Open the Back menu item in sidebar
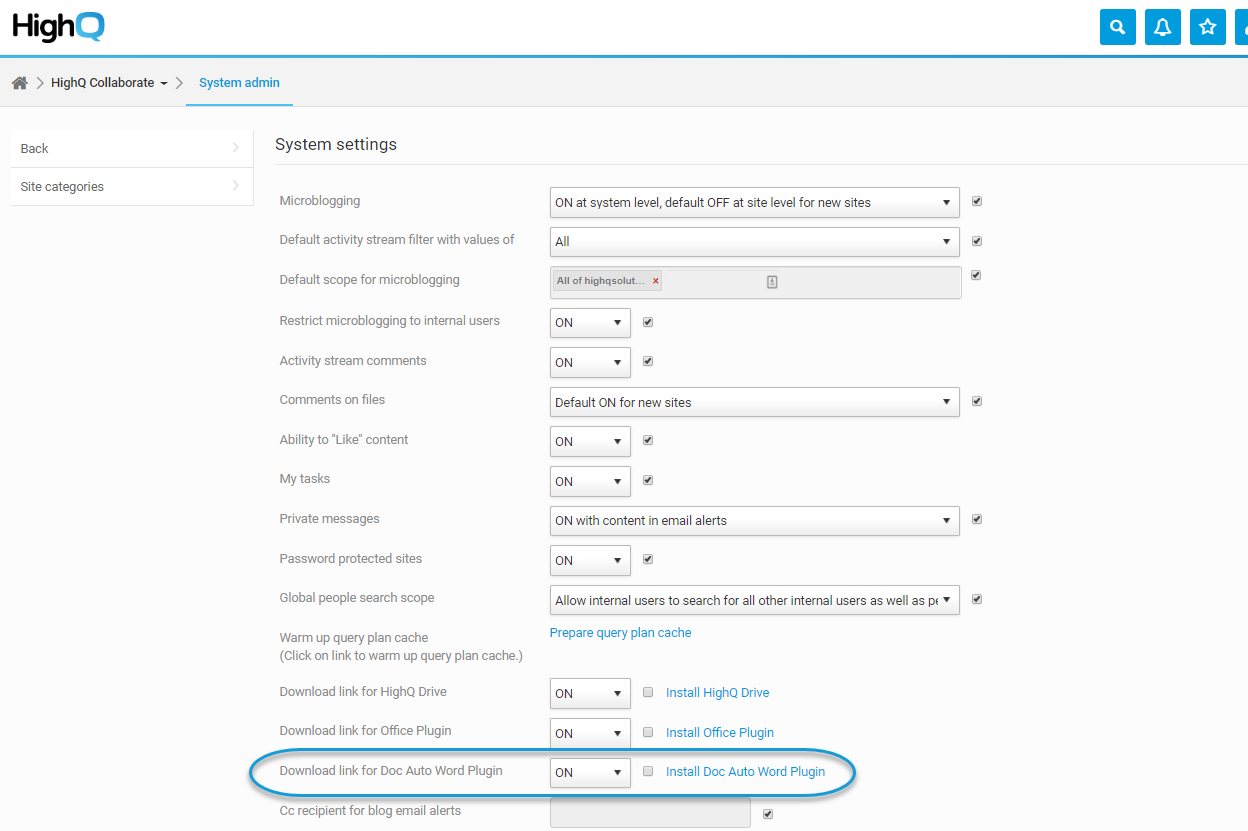 (x=131, y=148)
